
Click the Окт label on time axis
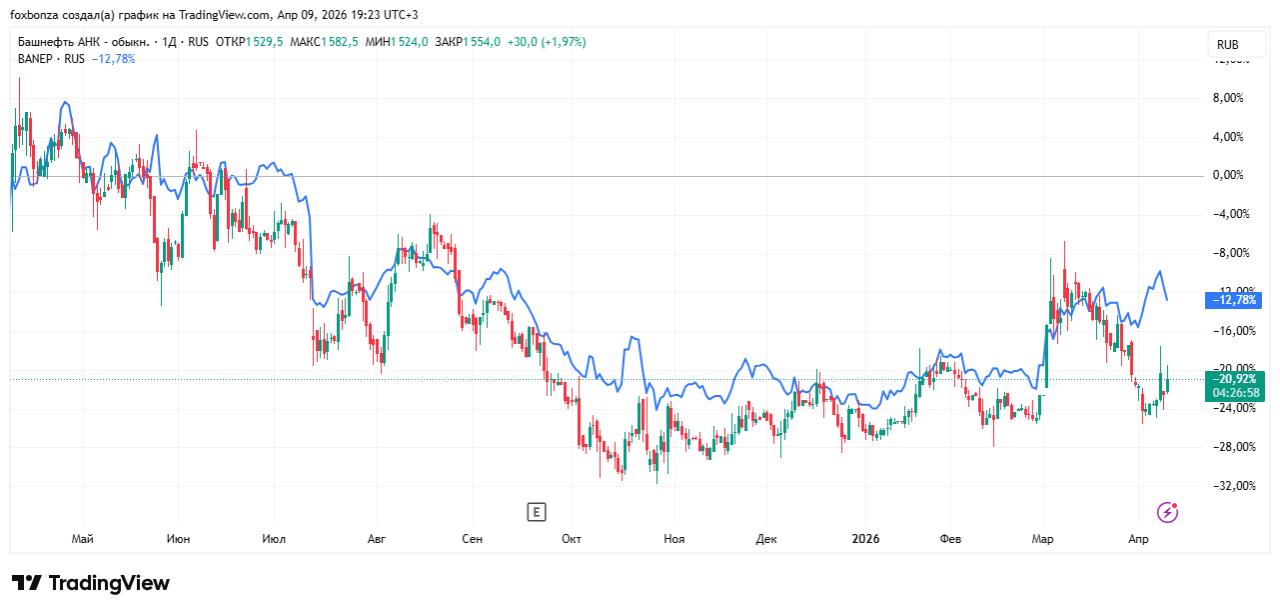pos(571,539)
